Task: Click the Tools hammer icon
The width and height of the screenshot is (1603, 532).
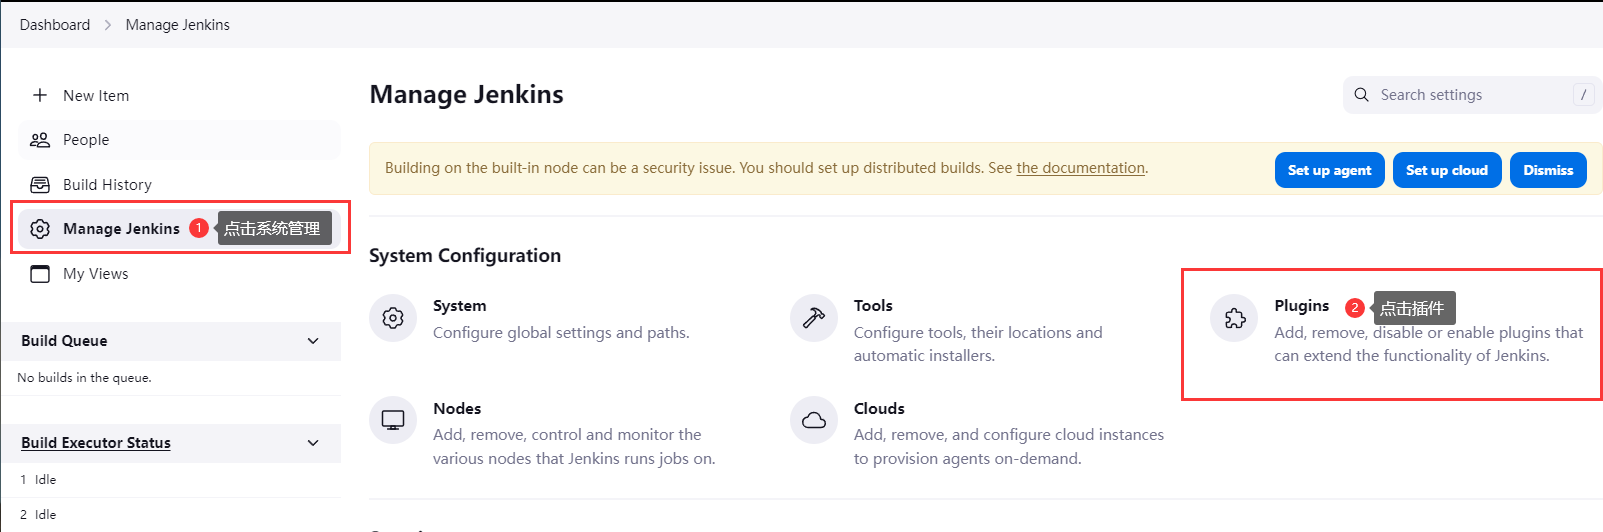Action: click(x=814, y=318)
